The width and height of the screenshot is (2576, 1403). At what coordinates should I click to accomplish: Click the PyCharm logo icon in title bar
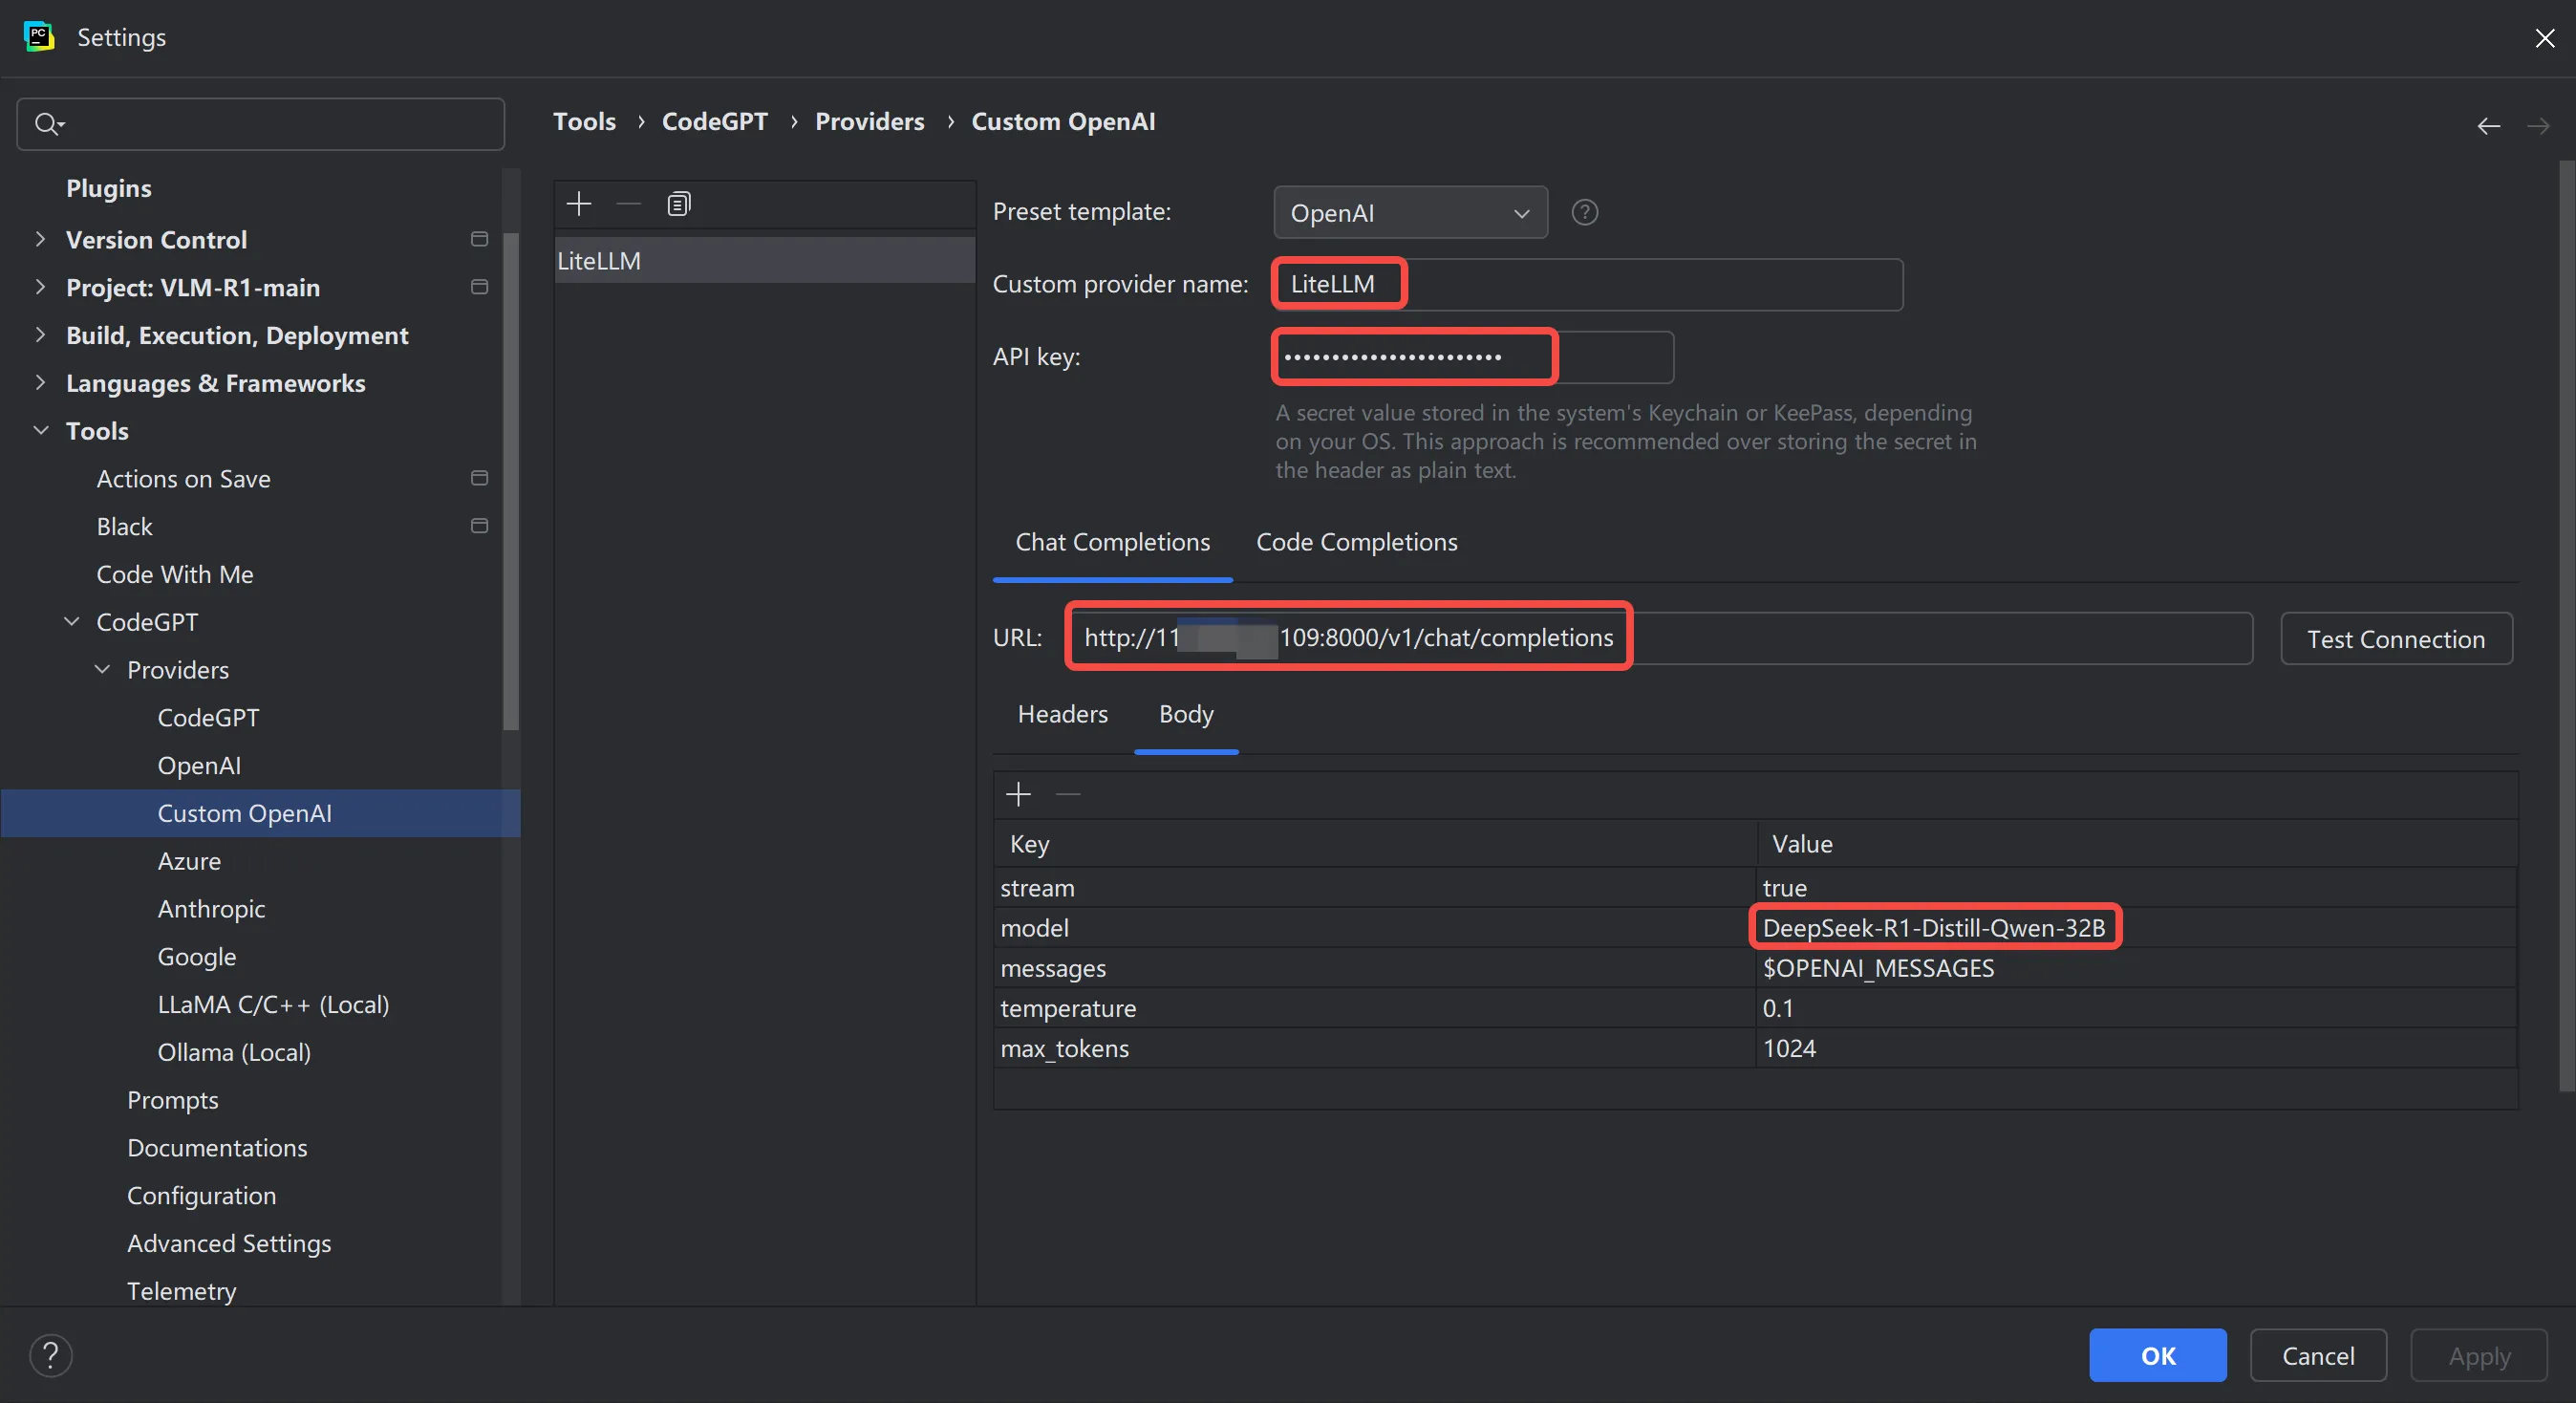(x=39, y=37)
